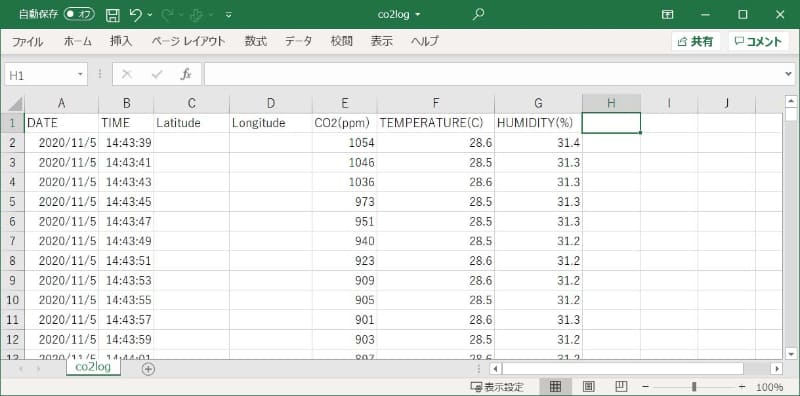Image resolution: width=800 pixels, height=396 pixels.
Task: Open the ページ レイアウト tab
Action: pos(188,41)
